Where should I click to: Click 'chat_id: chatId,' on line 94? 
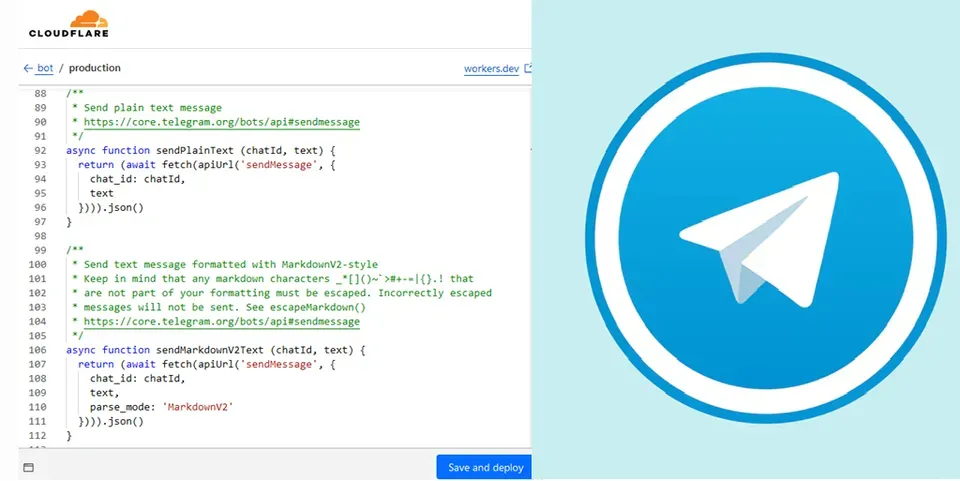(x=137, y=179)
